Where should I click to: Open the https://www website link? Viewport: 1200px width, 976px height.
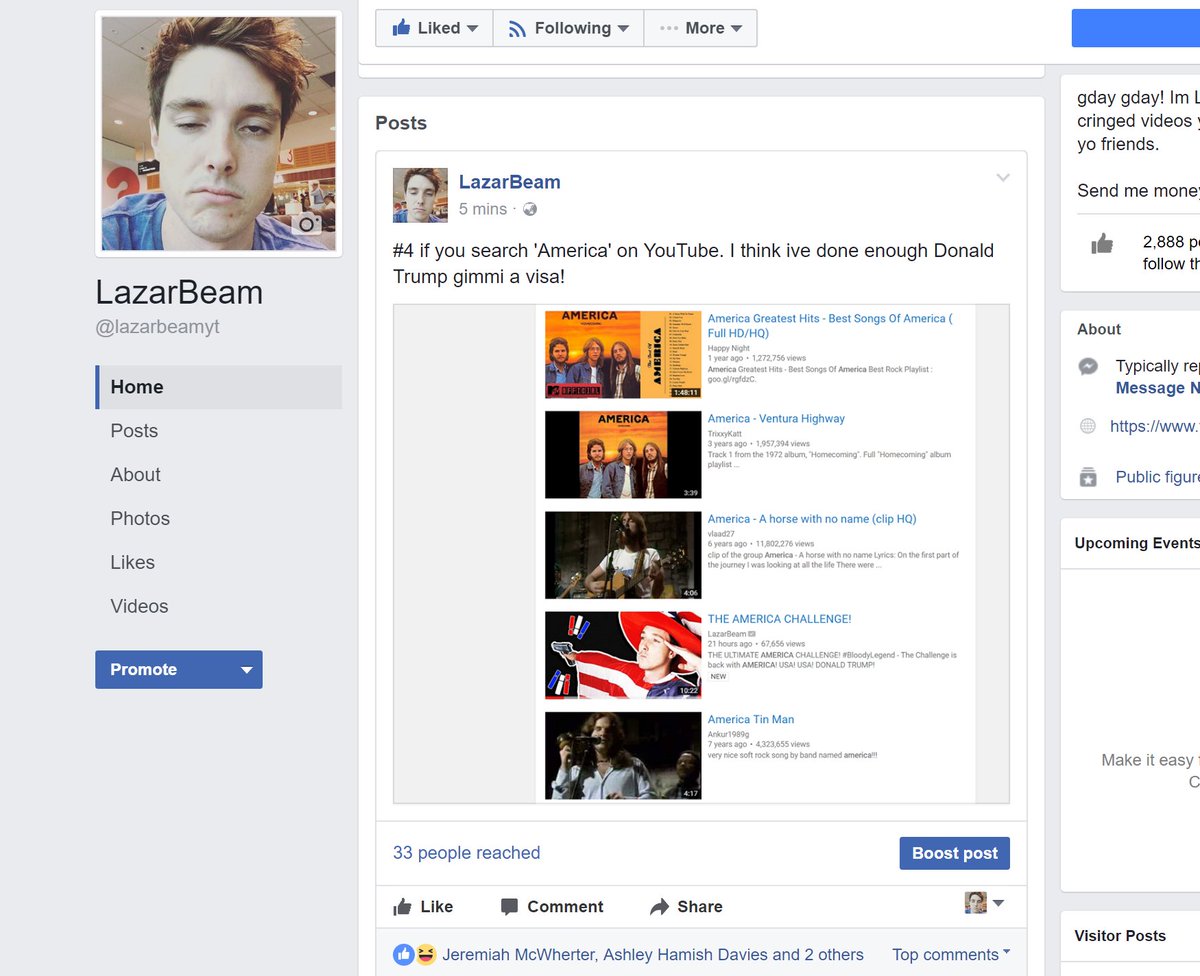coord(1155,426)
